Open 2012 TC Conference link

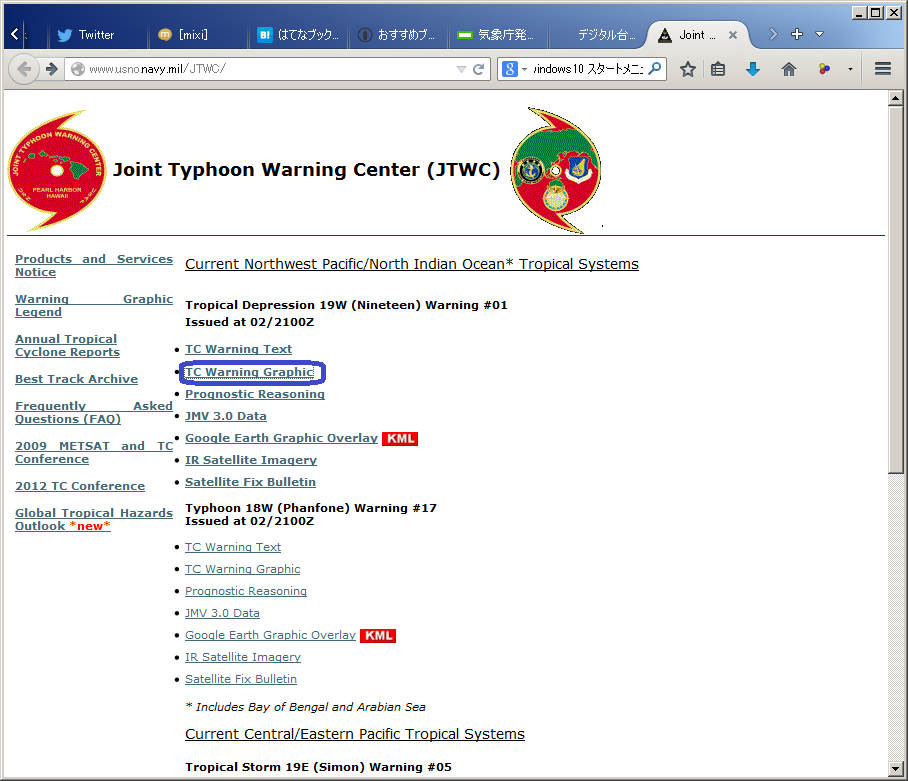(80, 486)
